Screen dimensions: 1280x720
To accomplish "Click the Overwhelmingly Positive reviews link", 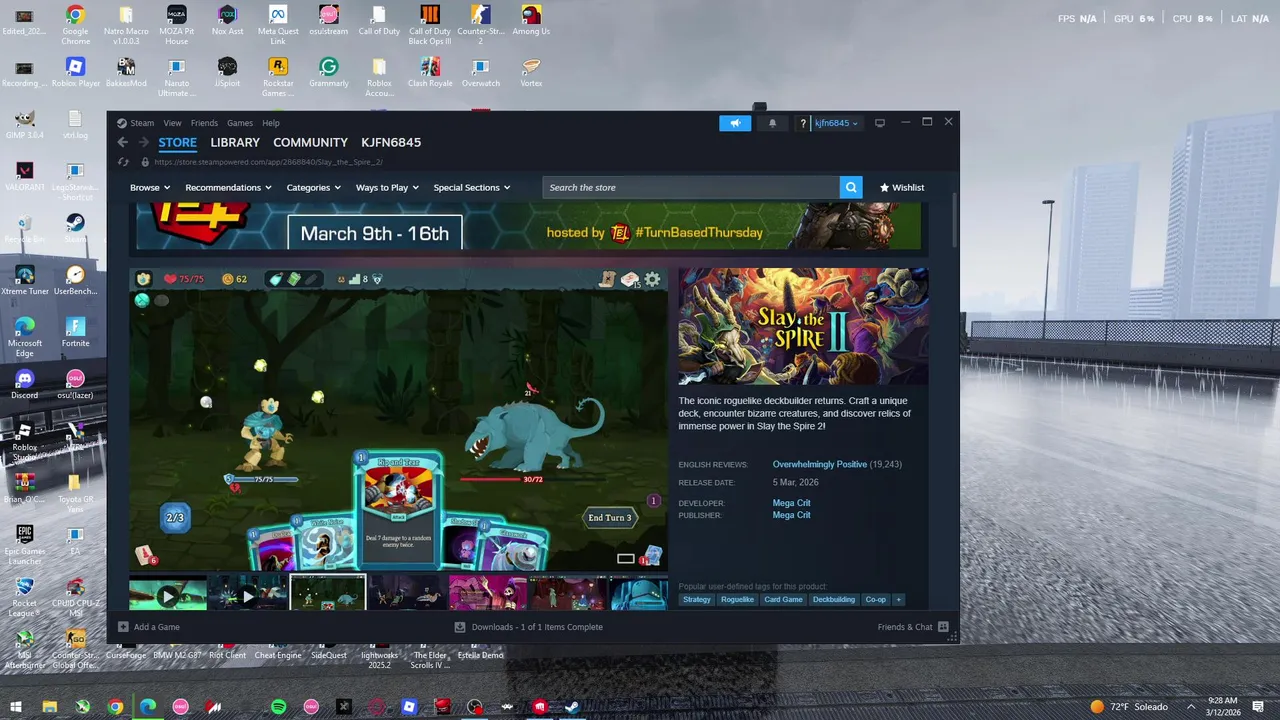I will point(820,464).
